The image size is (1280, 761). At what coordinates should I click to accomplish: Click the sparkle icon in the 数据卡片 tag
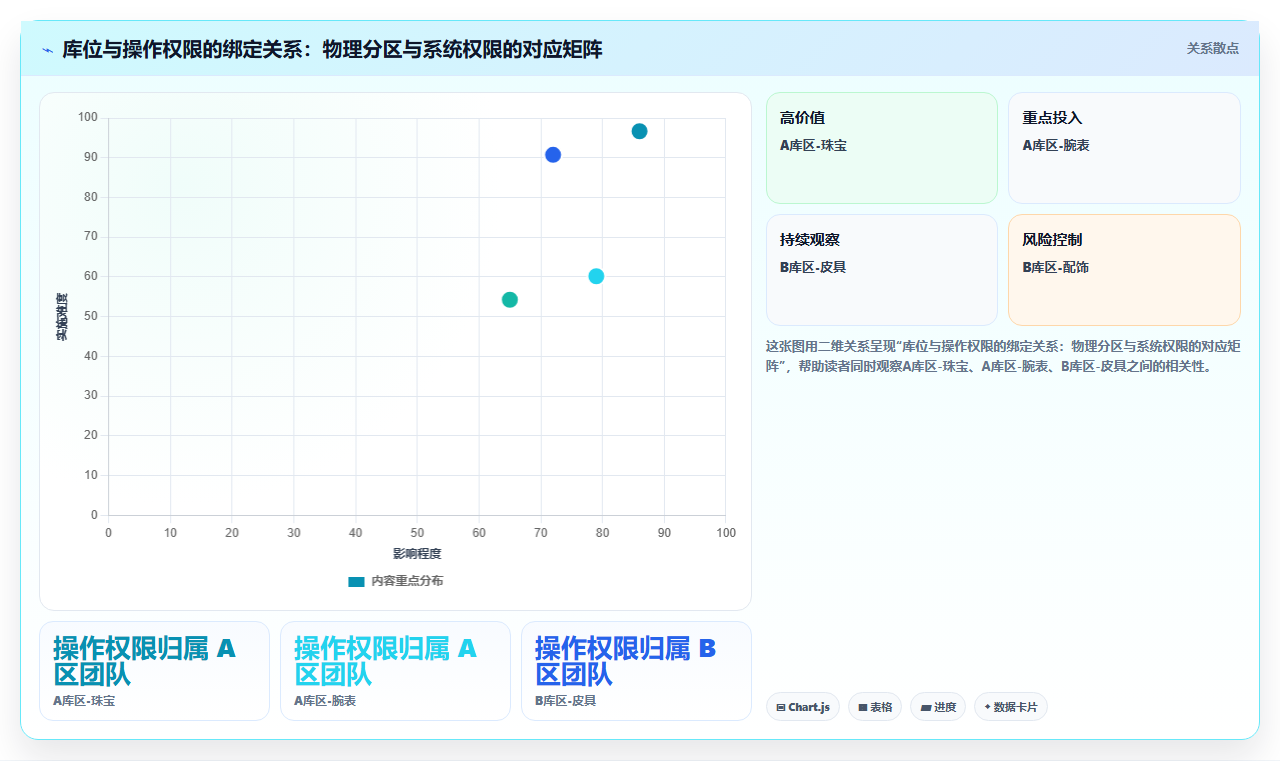(x=987, y=707)
